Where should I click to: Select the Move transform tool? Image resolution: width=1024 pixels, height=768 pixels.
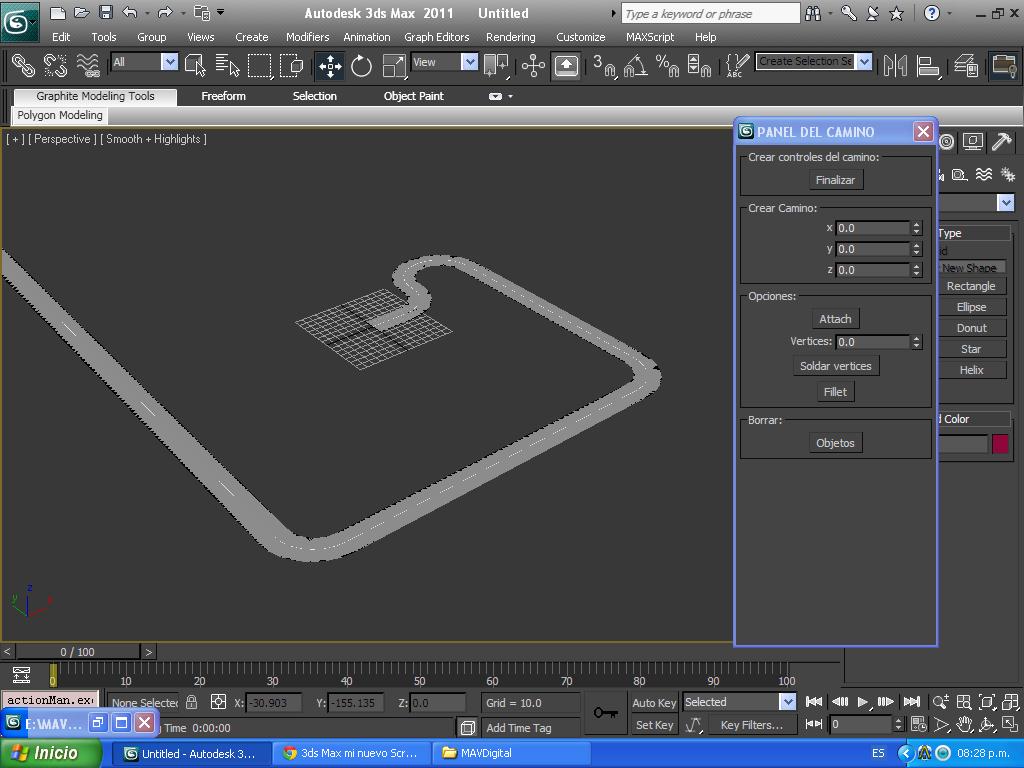(329, 66)
